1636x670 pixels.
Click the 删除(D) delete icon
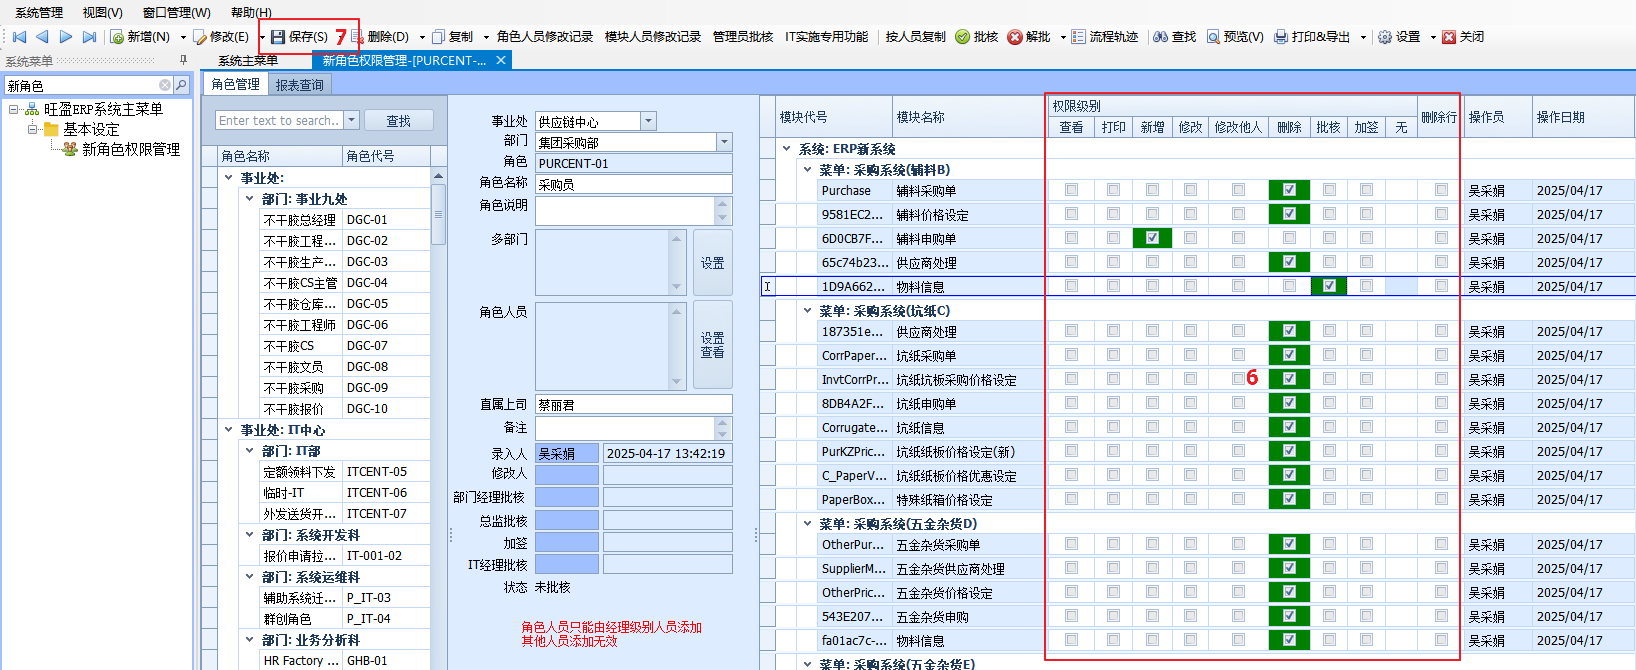coord(357,37)
